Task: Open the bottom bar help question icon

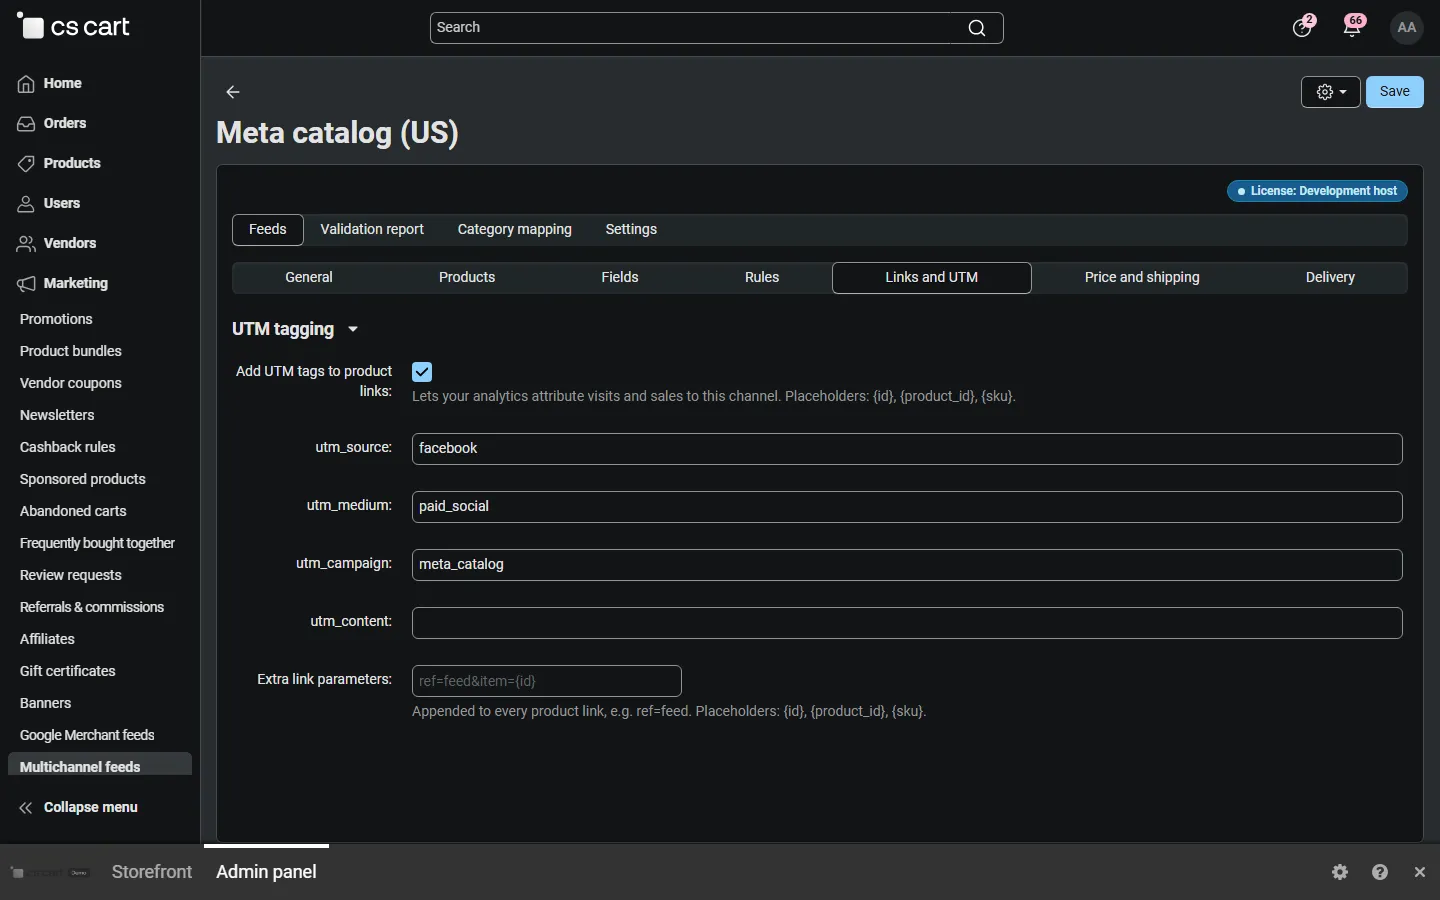Action: (x=1381, y=872)
